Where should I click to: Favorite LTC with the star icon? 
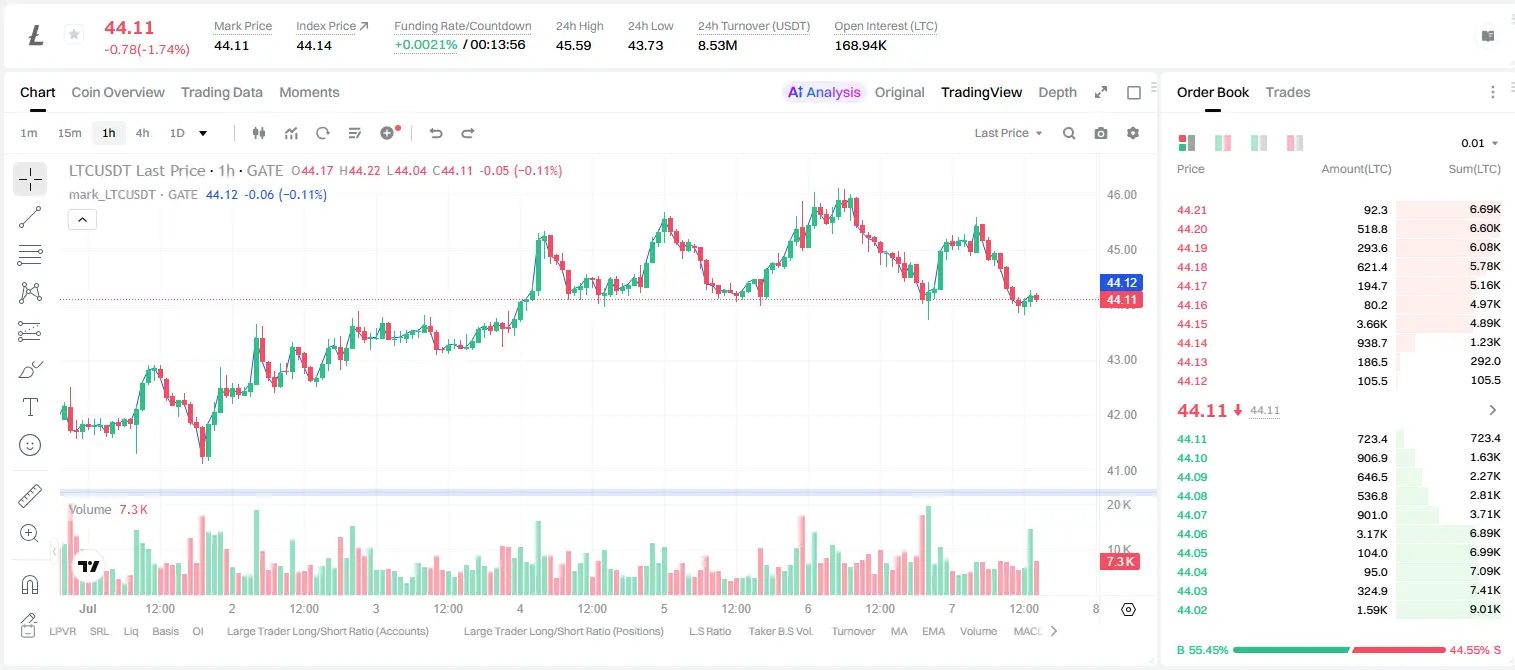tap(73, 35)
